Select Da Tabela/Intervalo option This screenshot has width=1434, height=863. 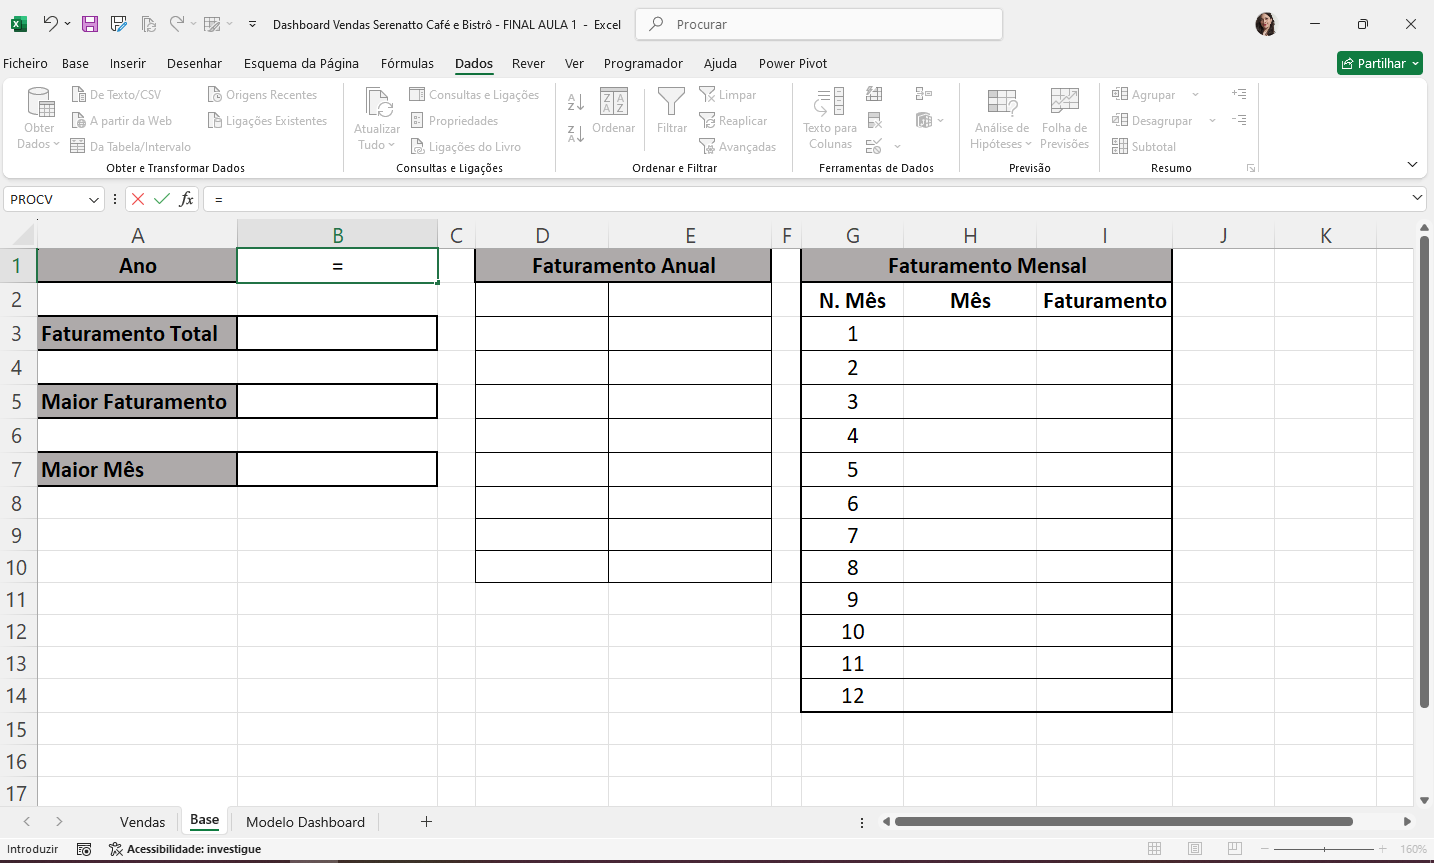(x=130, y=146)
